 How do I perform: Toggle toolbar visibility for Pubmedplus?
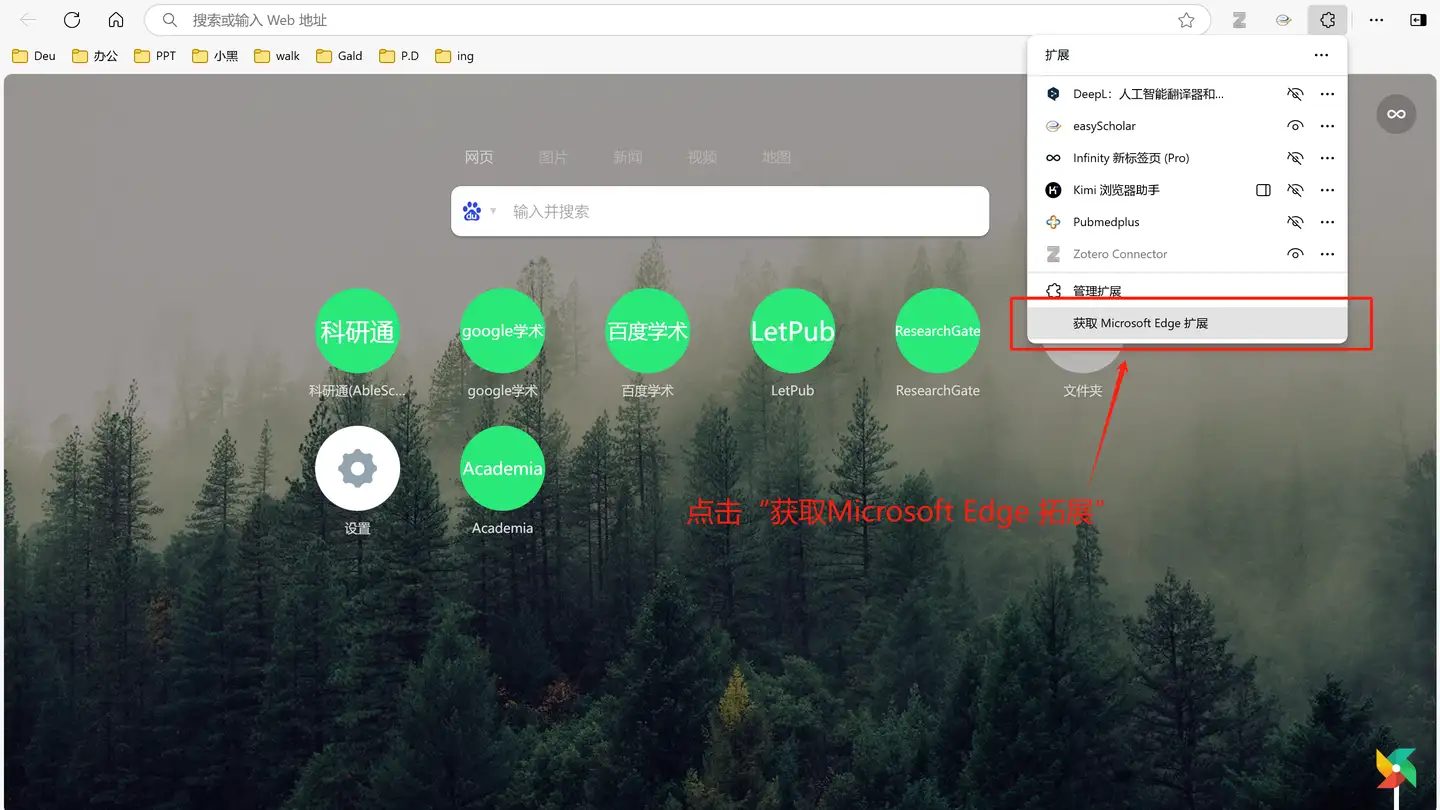coord(1295,222)
